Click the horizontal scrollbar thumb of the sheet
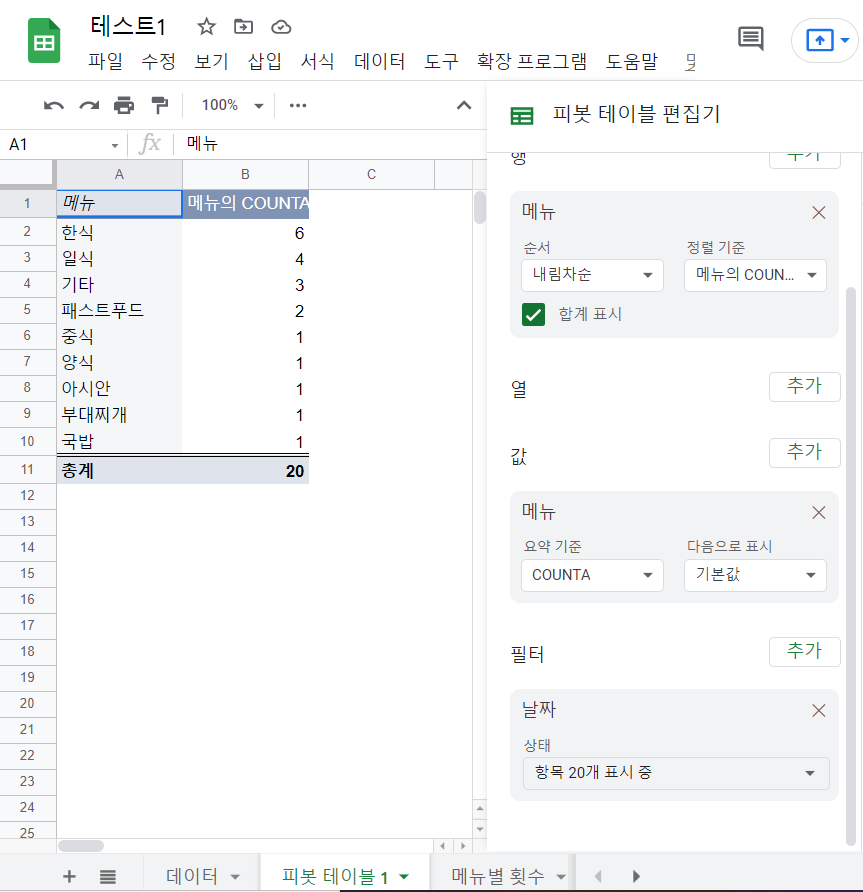The height and width of the screenshot is (892, 863). (81, 846)
